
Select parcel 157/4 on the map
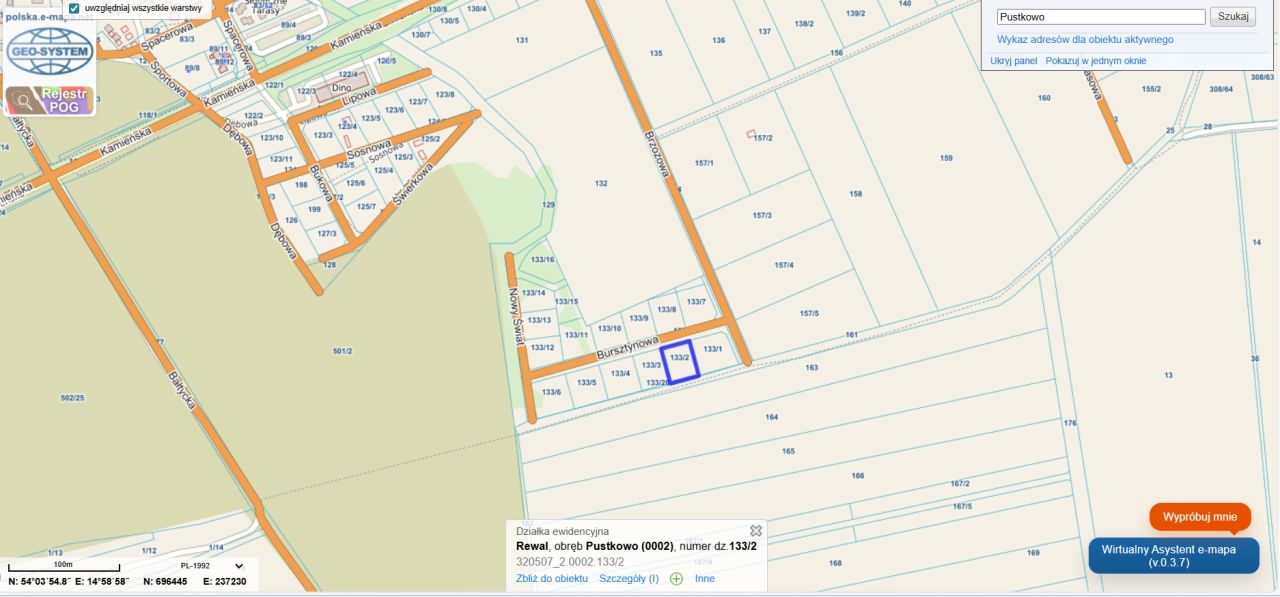coord(783,265)
